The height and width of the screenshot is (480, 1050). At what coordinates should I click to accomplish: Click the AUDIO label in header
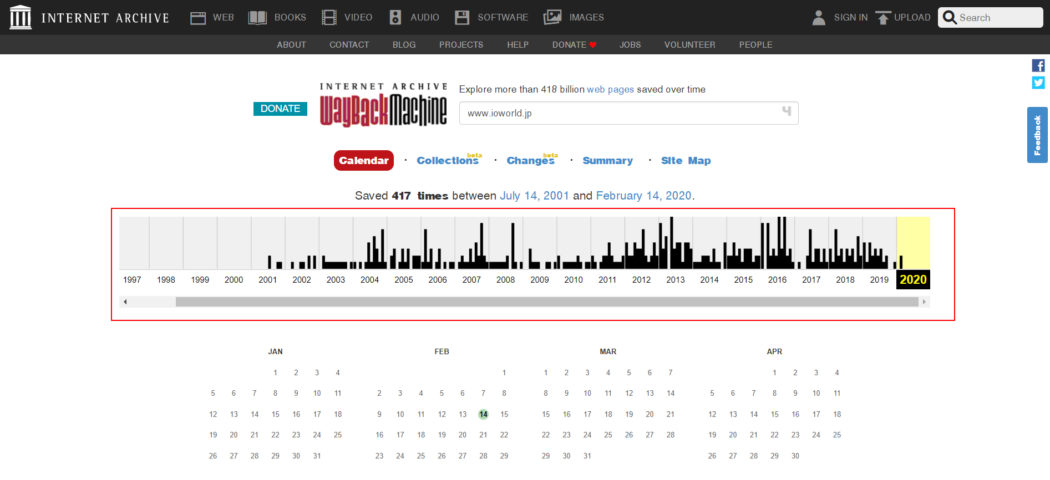click(x=425, y=18)
